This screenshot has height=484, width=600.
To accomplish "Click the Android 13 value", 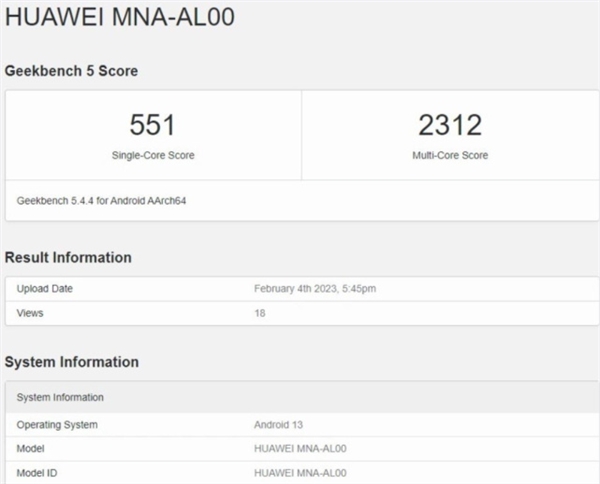I will coord(279,425).
